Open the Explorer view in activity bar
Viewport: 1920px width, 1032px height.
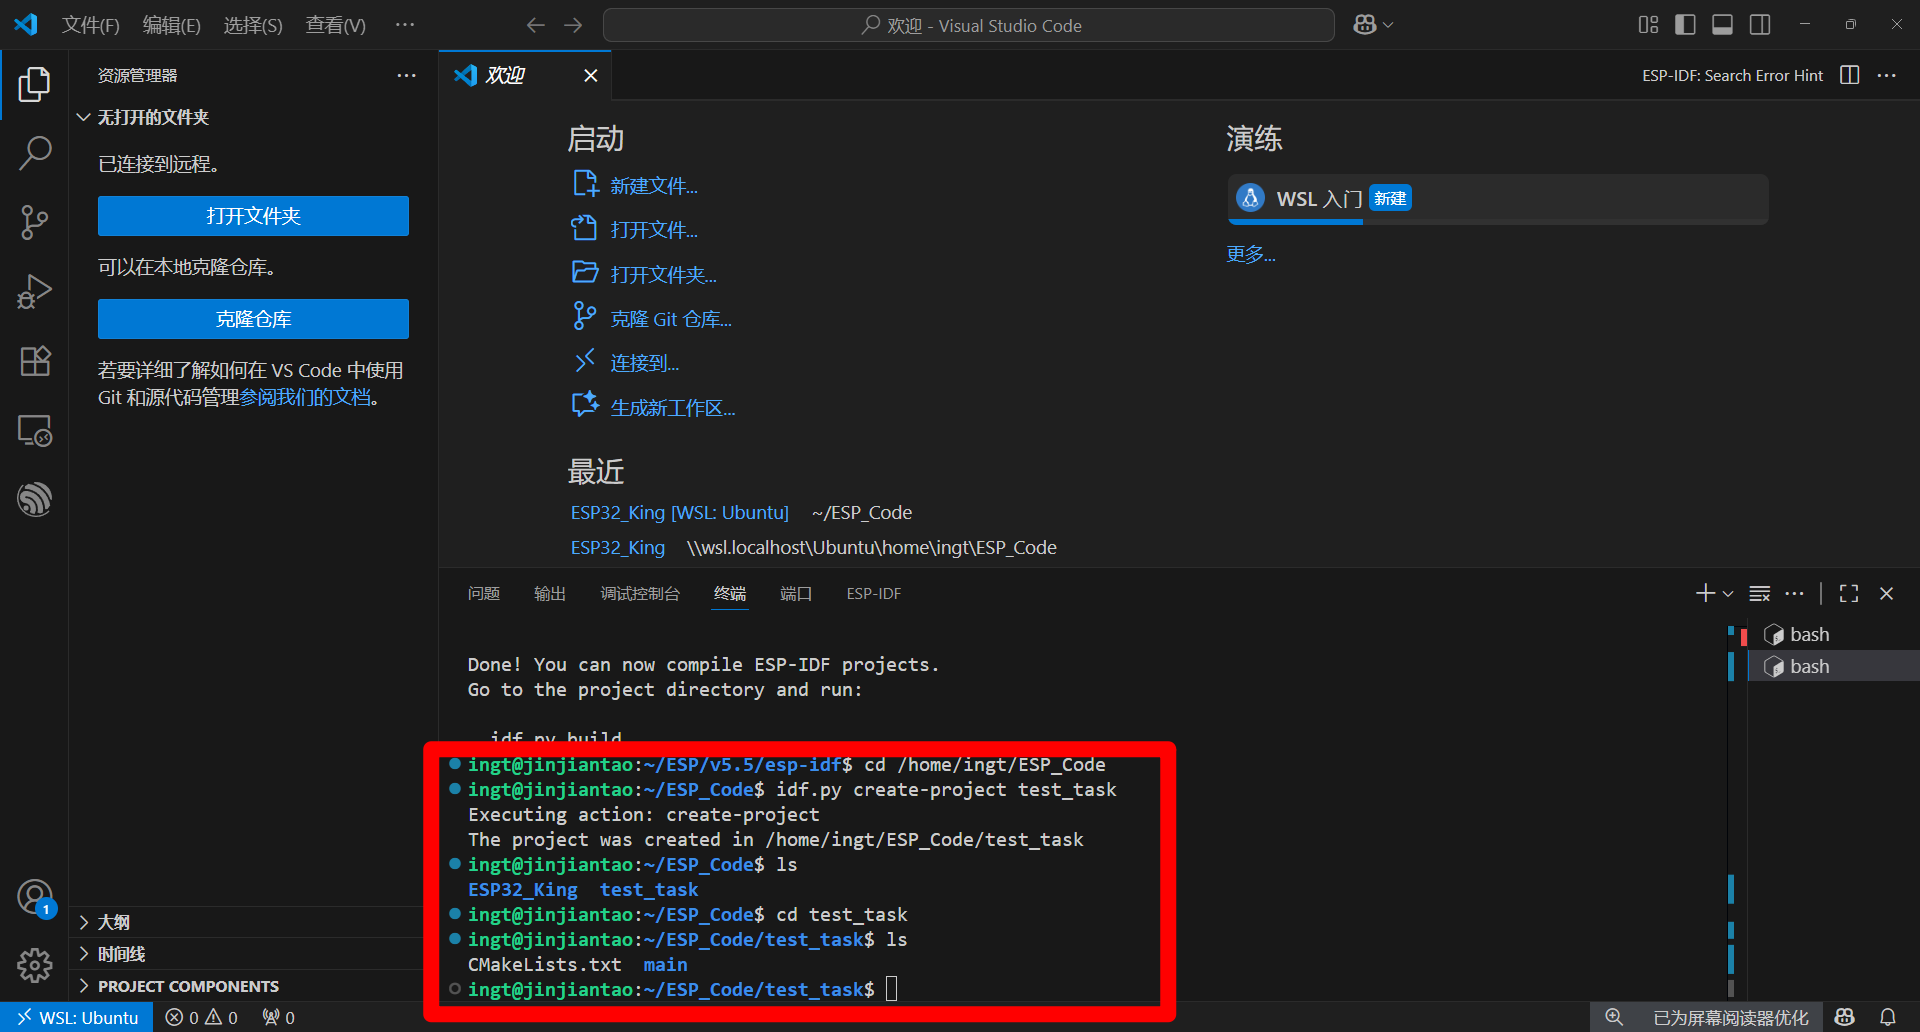pos(34,85)
